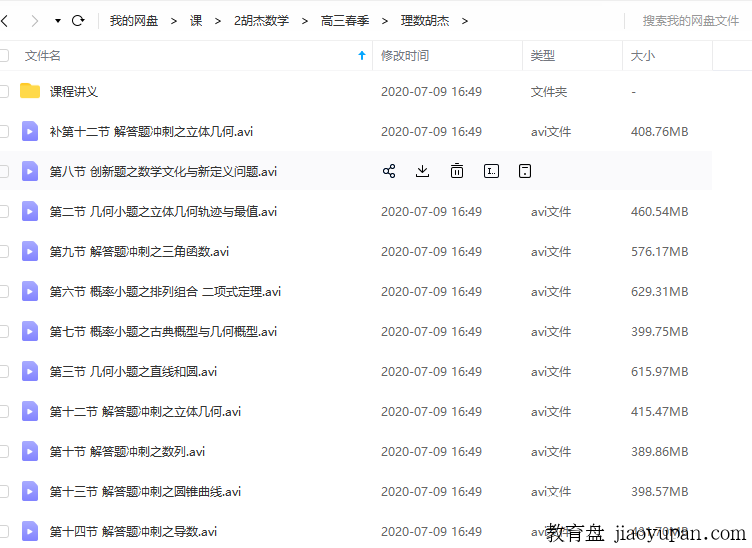Jump to 高三春季 breadcrumb folder
This screenshot has height=548, width=752.
345,20
